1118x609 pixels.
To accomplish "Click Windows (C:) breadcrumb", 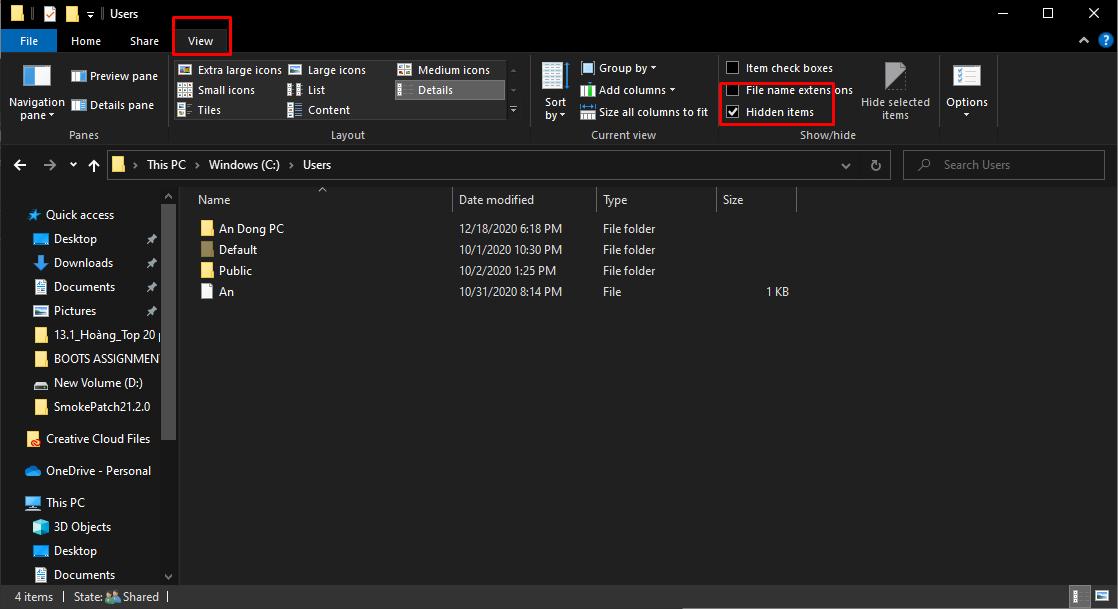I will tap(244, 165).
